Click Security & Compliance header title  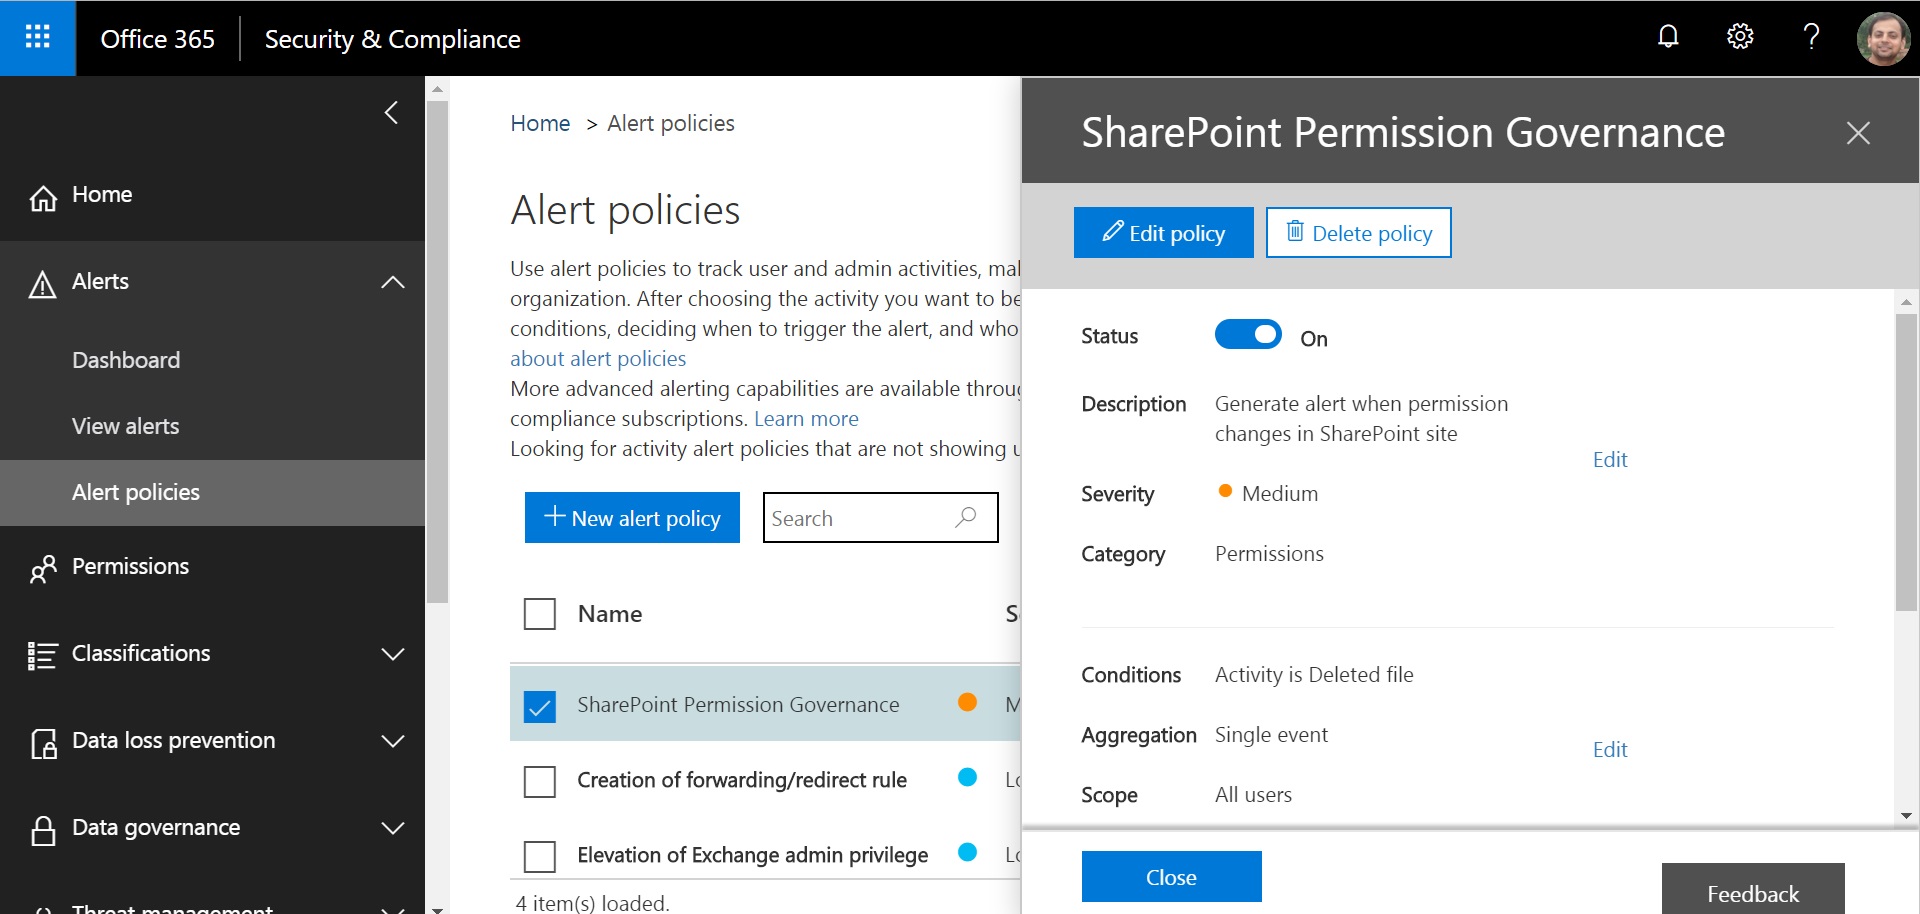pyautogui.click(x=392, y=39)
